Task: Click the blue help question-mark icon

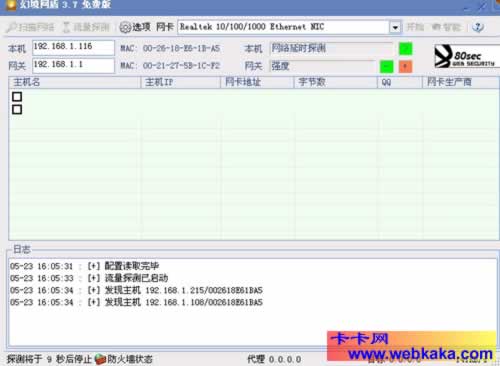Action: (478, 27)
